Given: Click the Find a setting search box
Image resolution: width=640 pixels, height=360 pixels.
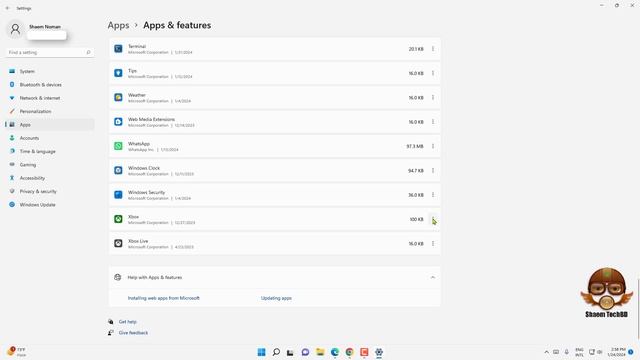Looking at the screenshot, I should coord(50,53).
